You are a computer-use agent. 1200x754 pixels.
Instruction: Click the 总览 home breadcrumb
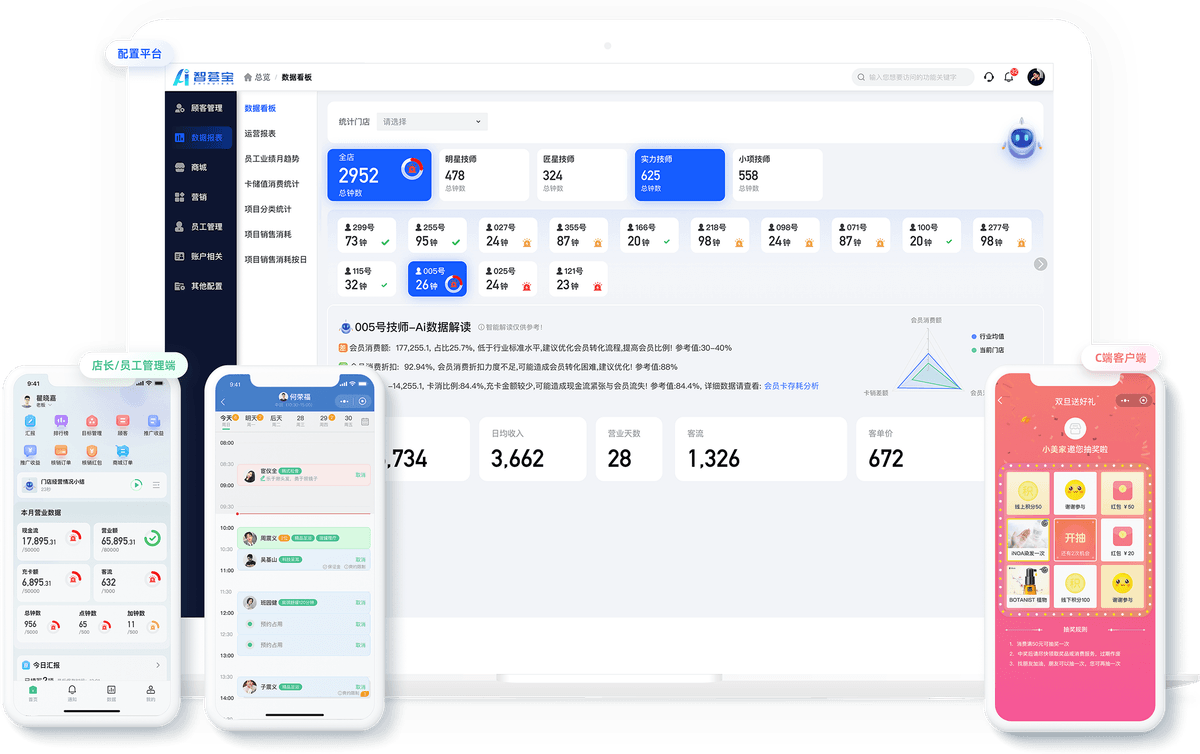click(257, 77)
